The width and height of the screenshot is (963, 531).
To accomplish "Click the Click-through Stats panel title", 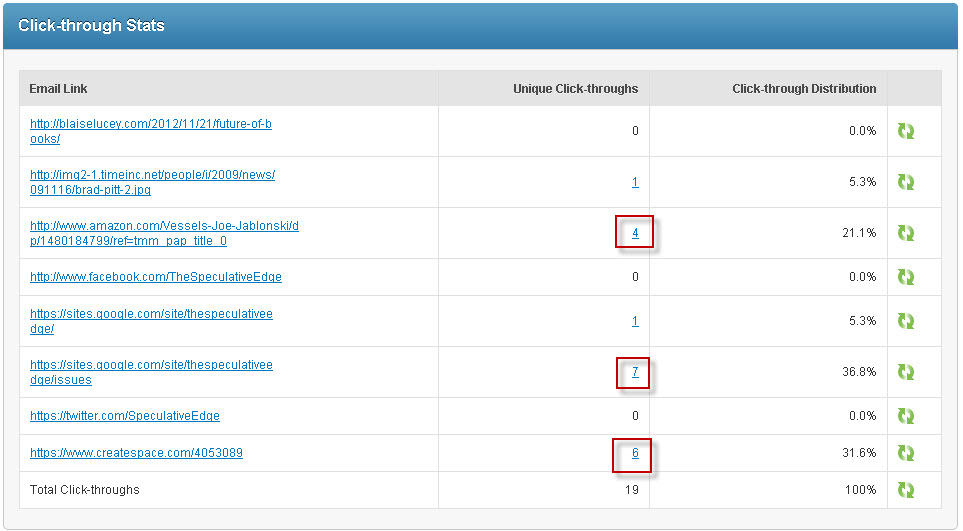I will pyautogui.click(x=92, y=25).
